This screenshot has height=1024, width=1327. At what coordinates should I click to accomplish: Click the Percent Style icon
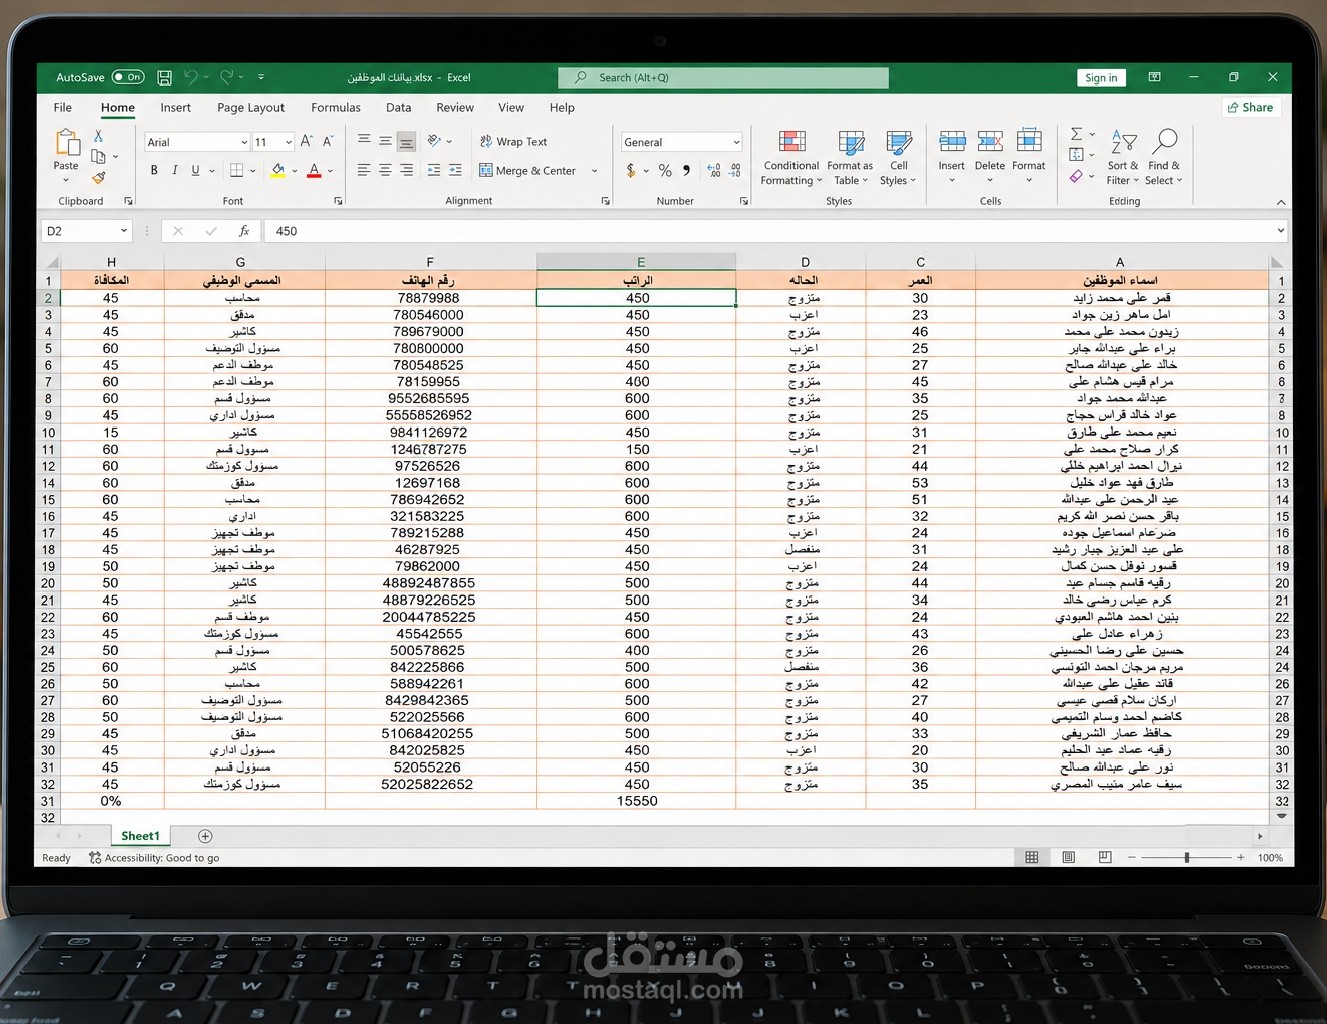[665, 171]
